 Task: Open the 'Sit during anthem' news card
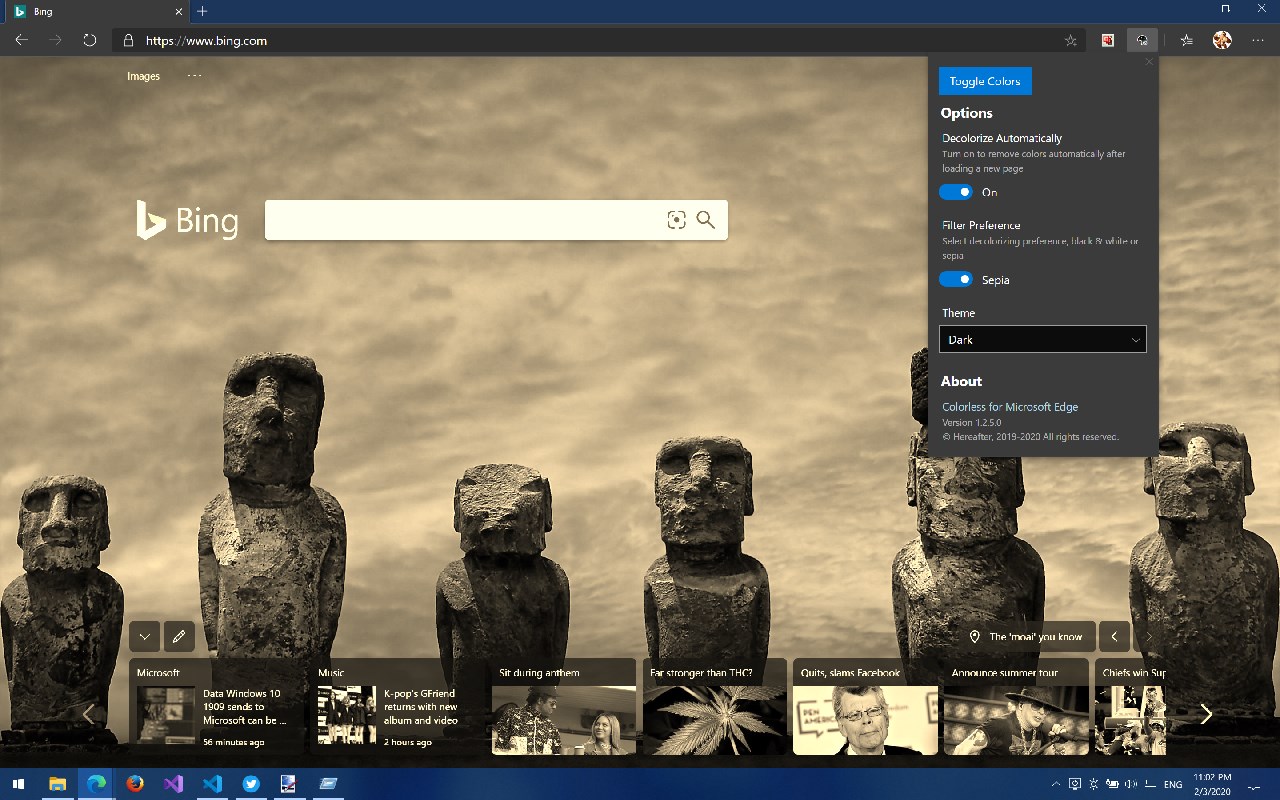coord(564,706)
